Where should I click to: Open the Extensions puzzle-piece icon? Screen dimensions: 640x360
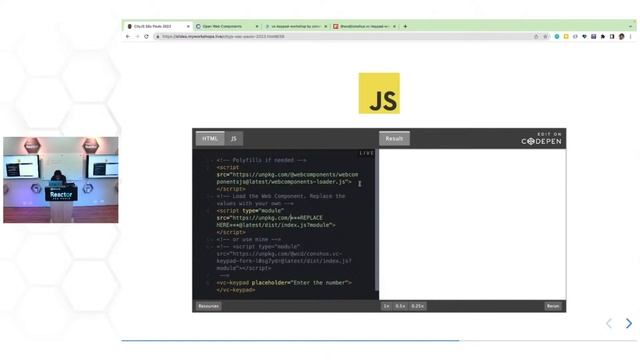(x=603, y=37)
